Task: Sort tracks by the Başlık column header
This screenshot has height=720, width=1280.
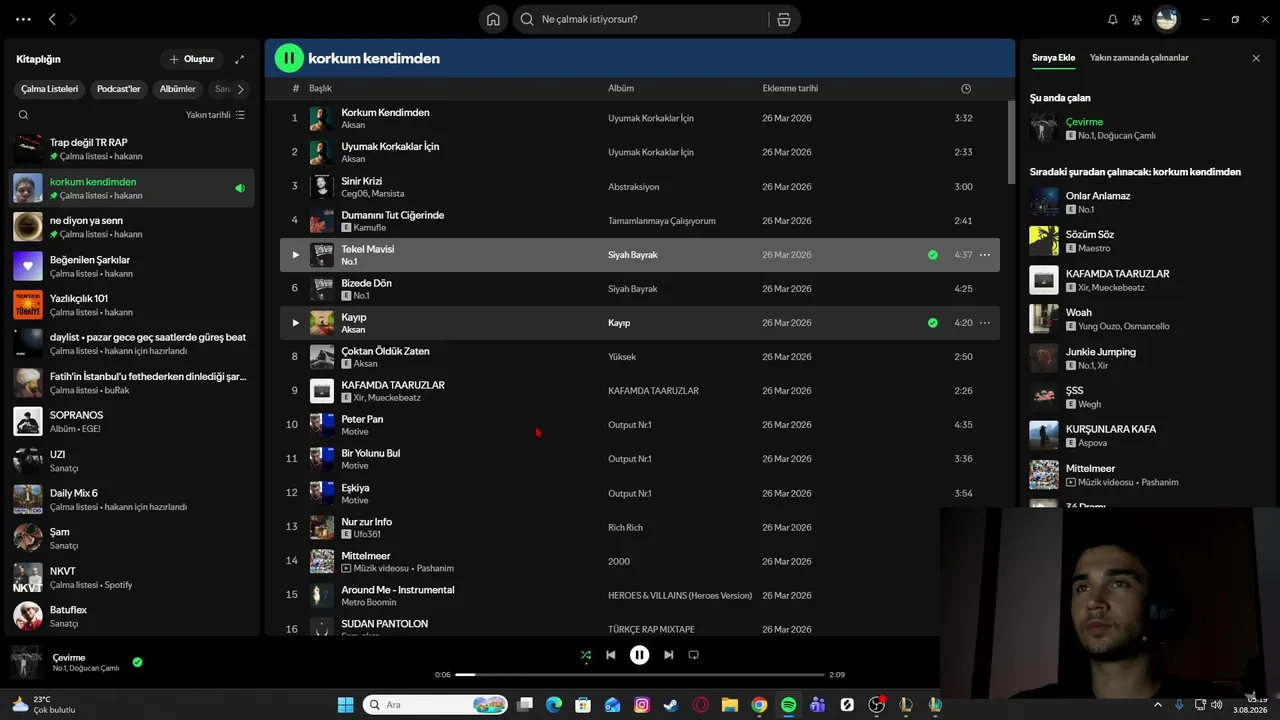Action: (320, 88)
